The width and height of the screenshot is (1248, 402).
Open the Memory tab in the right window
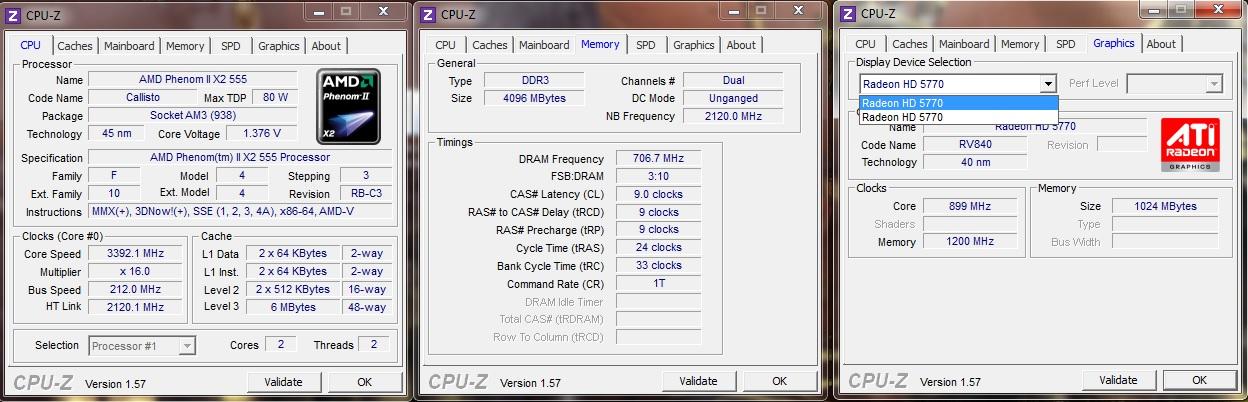[1020, 44]
